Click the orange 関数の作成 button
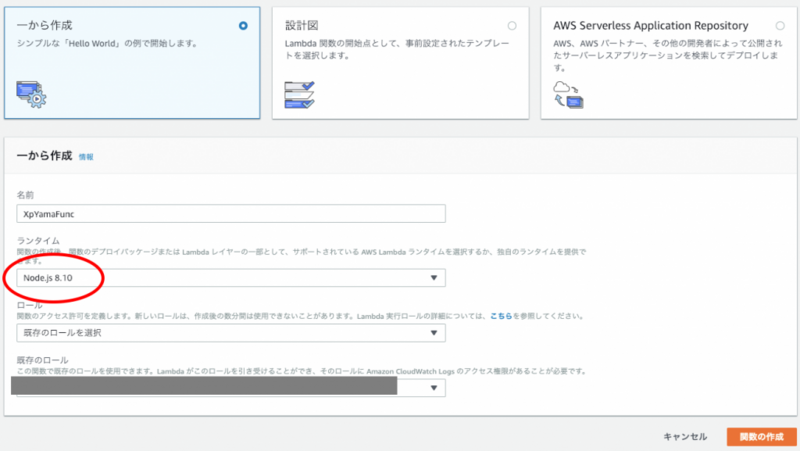800x451 pixels. coord(762,437)
